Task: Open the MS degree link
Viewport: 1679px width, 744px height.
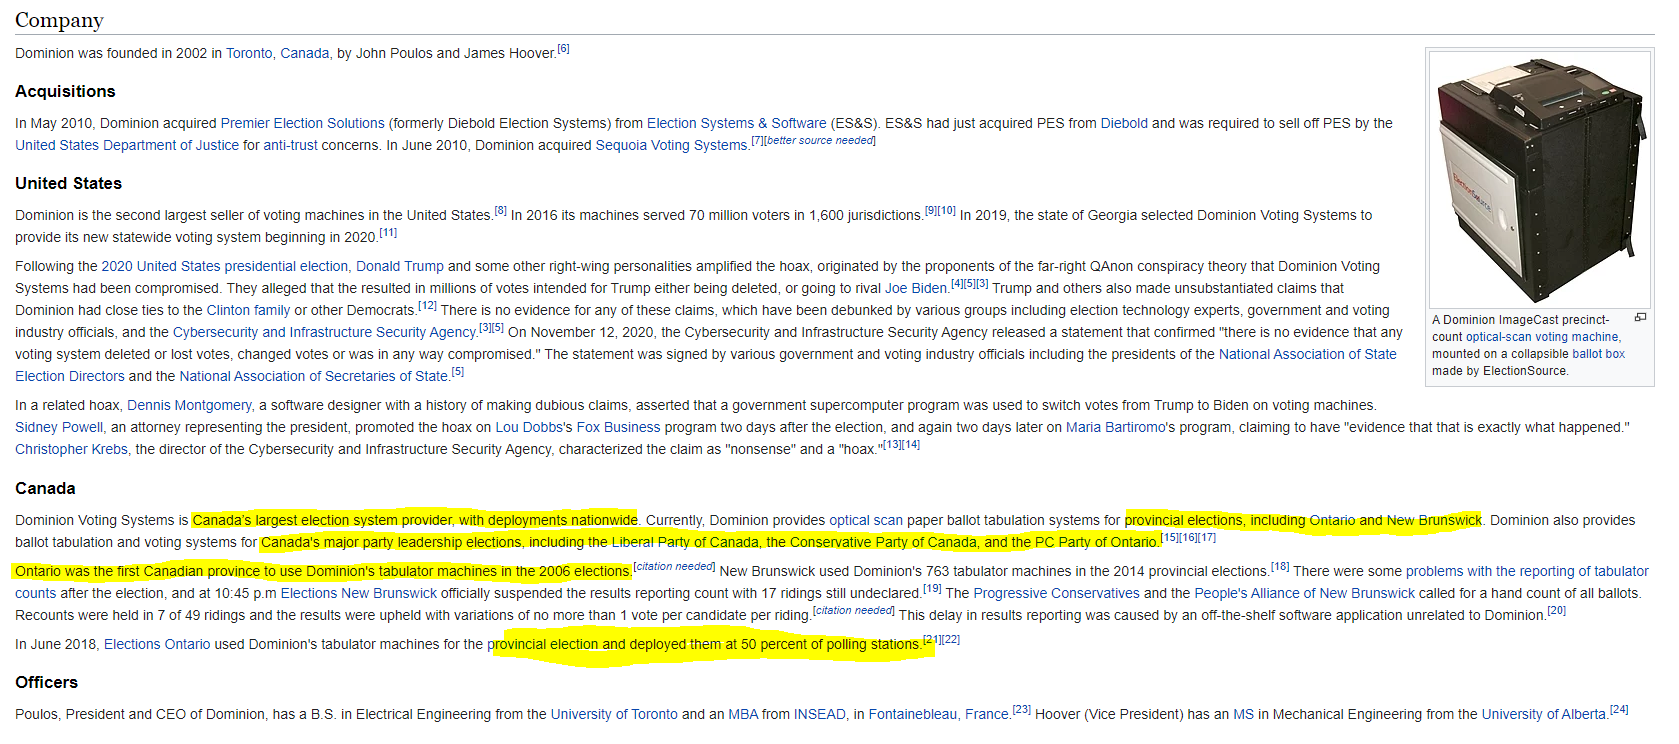Action: 1244,714
